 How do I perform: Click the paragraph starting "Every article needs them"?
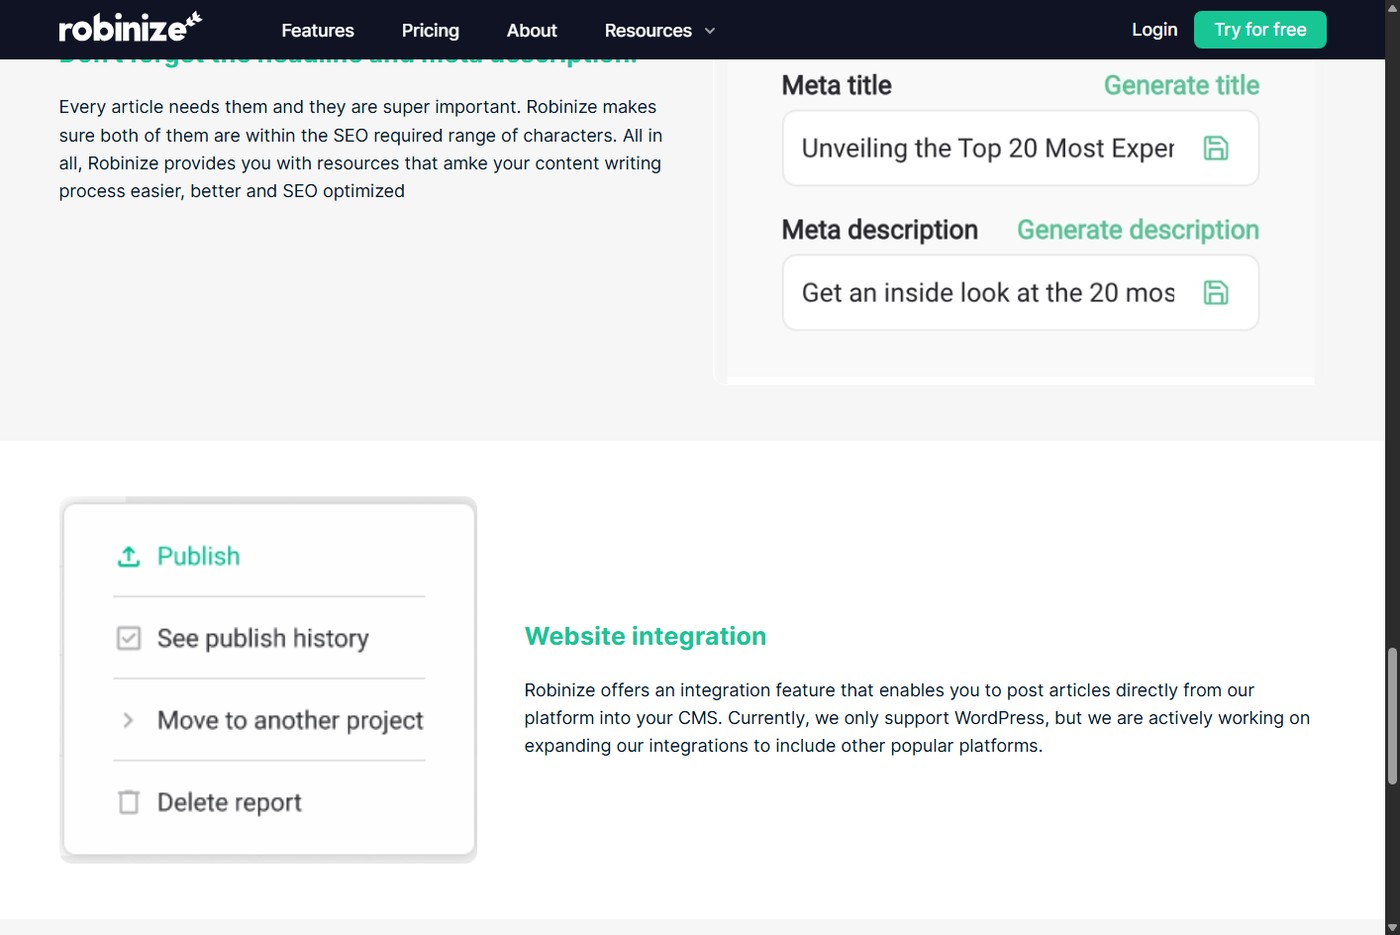pos(360,149)
